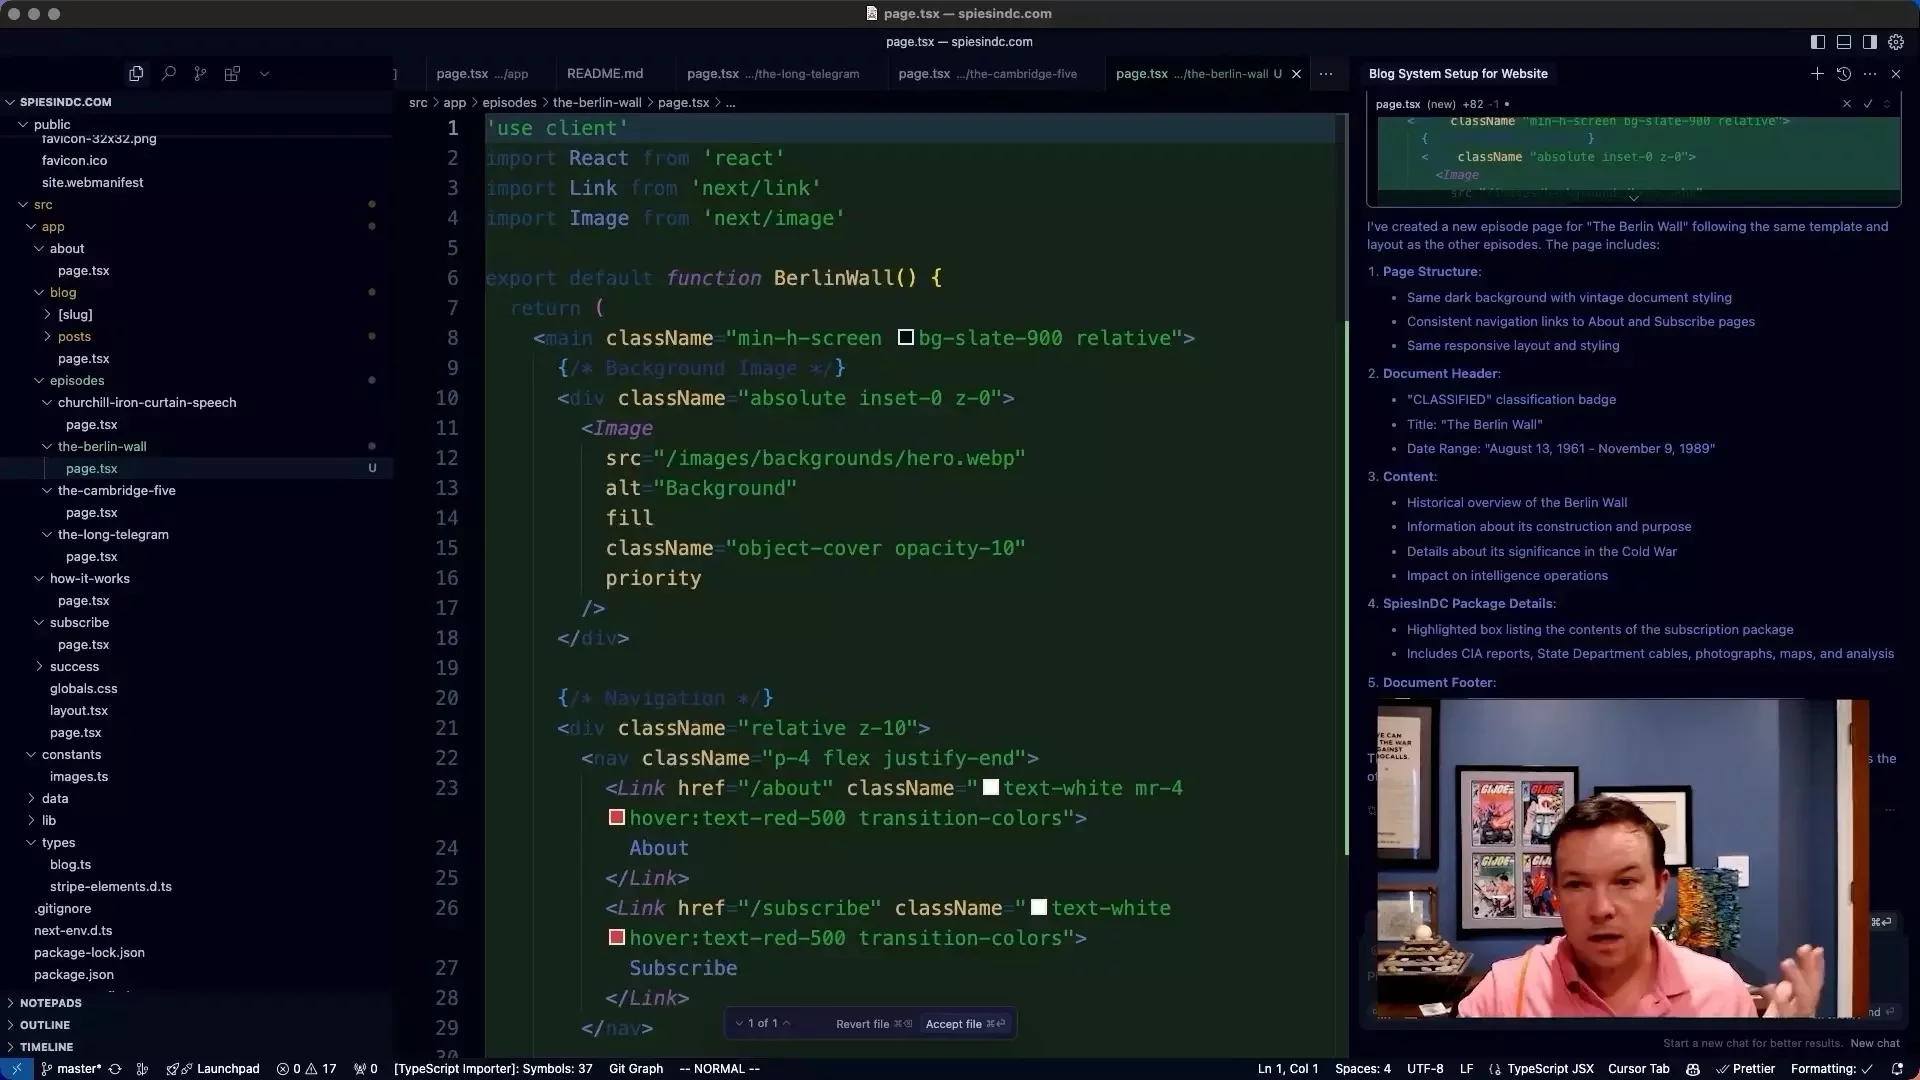Select the Source Control icon
The width and height of the screenshot is (1920, 1080).
tap(200, 73)
